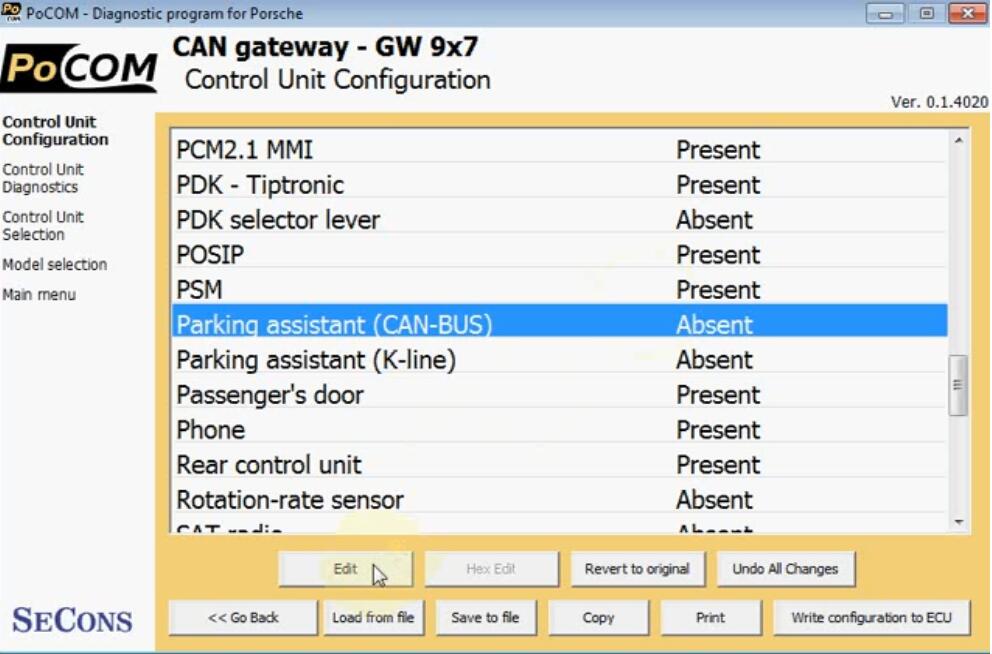Select Parking assistant (K-line) row
The width and height of the screenshot is (992, 654).
pyautogui.click(x=559, y=360)
